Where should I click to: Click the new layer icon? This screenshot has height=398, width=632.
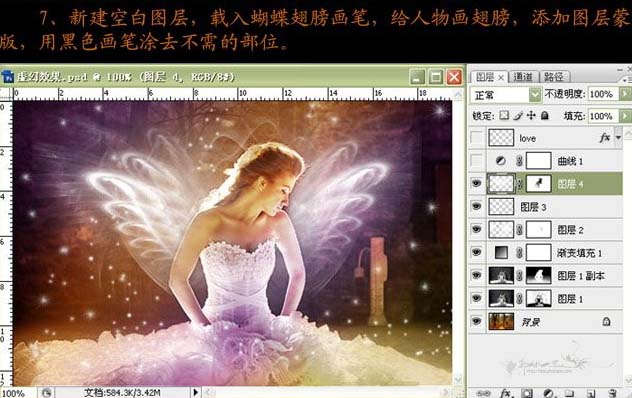click(591, 393)
